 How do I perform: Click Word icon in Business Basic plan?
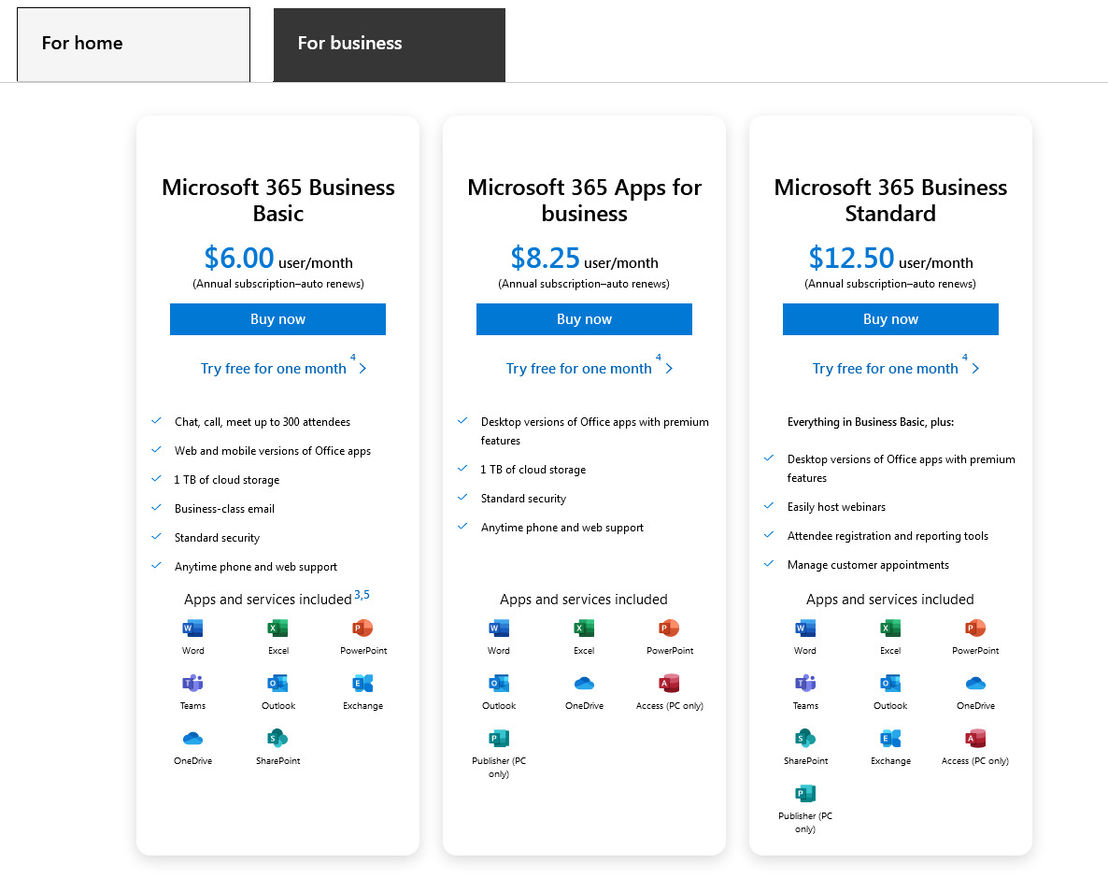point(193,628)
